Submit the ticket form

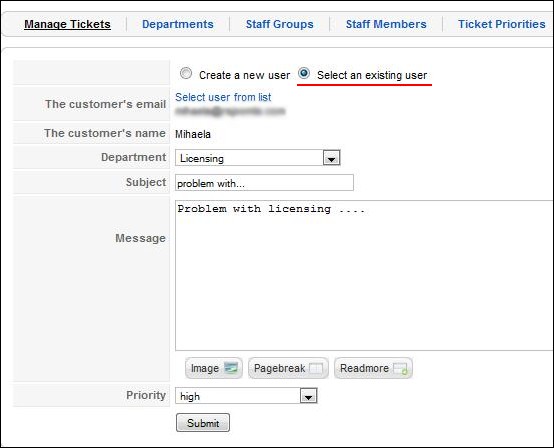[x=203, y=423]
